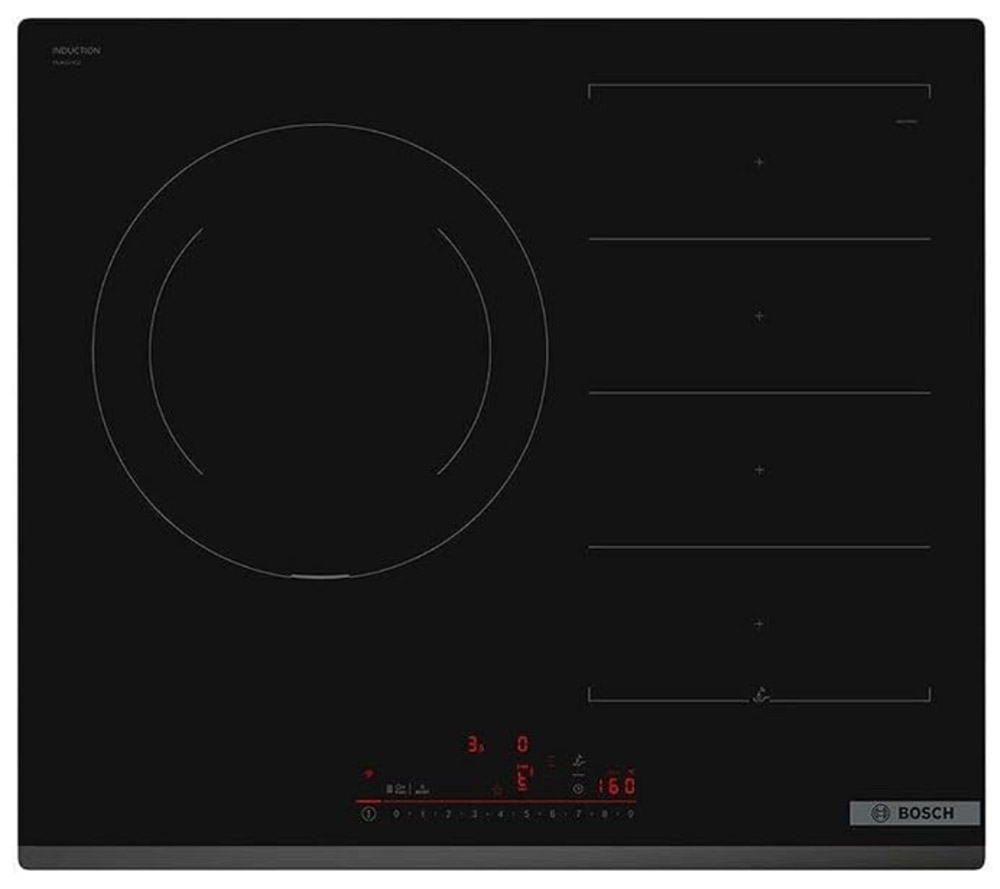The width and height of the screenshot is (1000, 889).
Task: Tap the red Wi-Fi Home Connect icon
Action: coord(369,774)
